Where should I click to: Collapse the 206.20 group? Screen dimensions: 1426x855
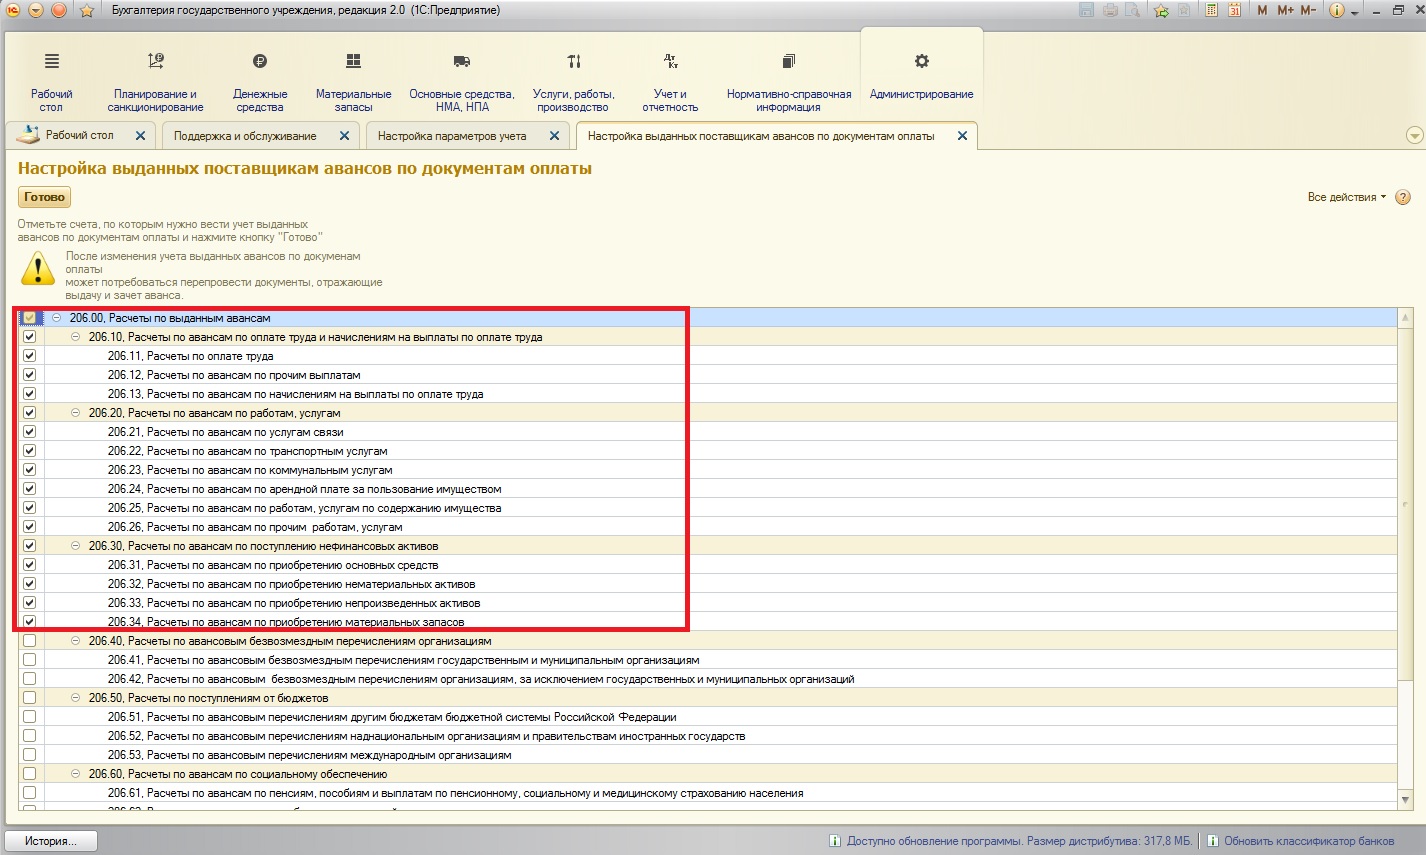pyautogui.click(x=76, y=413)
